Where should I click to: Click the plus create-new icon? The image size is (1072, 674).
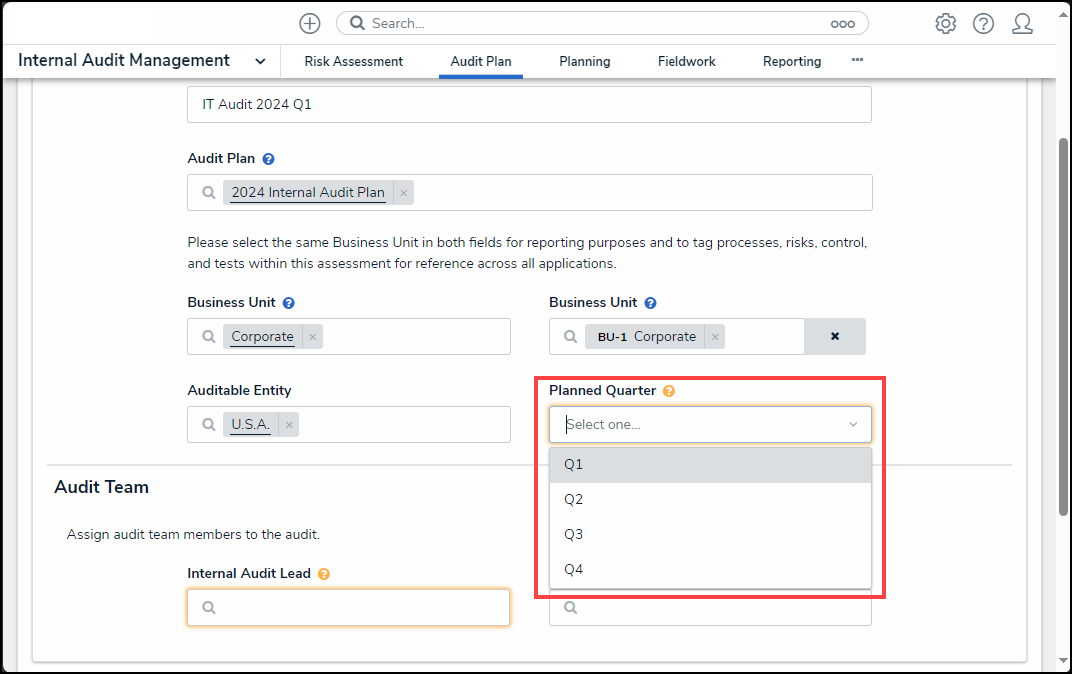coord(310,23)
